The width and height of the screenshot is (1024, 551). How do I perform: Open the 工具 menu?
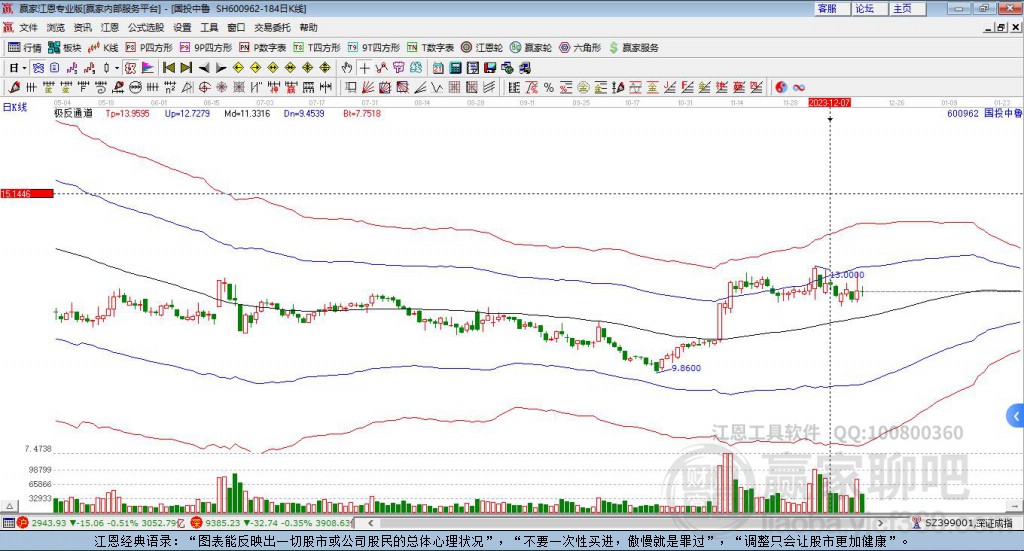(x=209, y=27)
